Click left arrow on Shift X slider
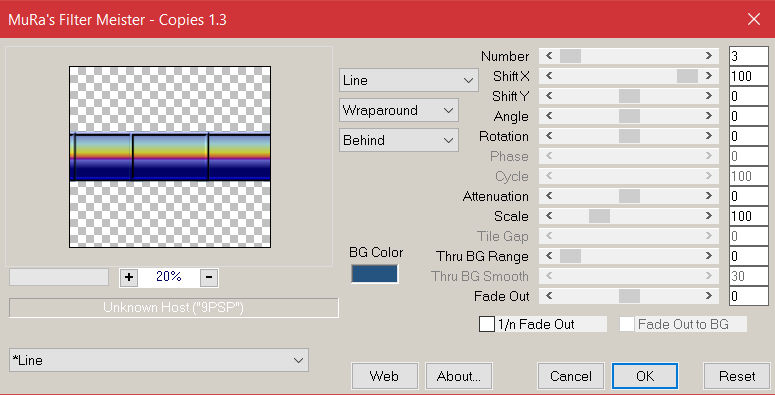 pyautogui.click(x=549, y=76)
